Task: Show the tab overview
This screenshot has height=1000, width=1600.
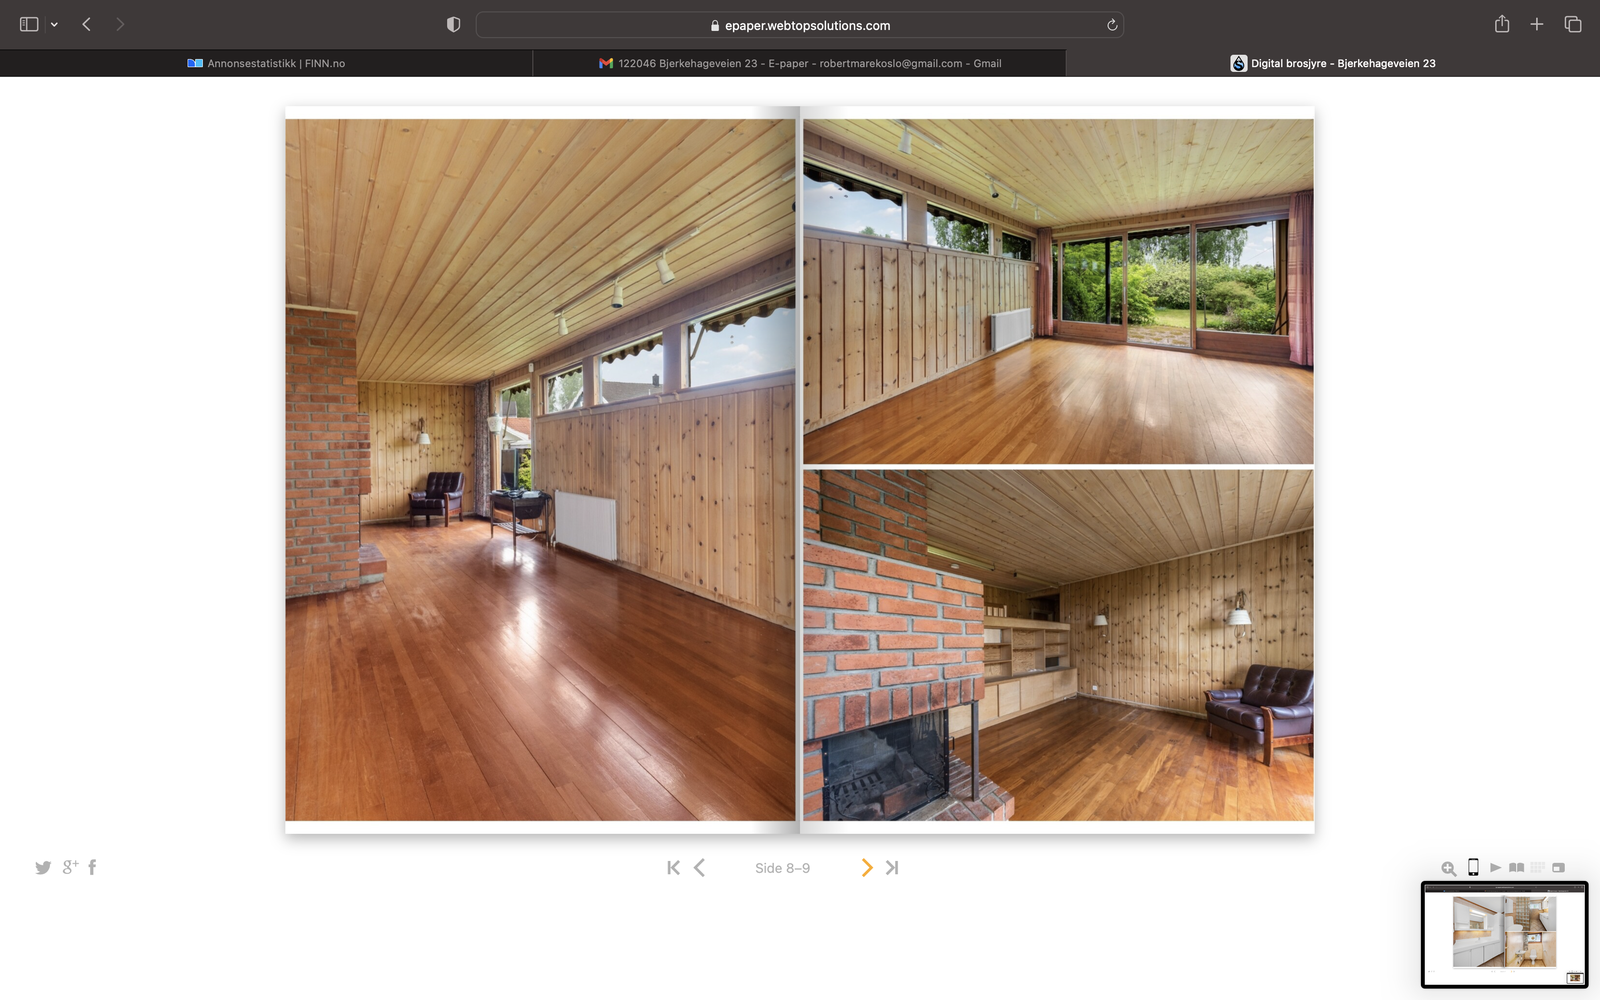Action: 1573,24
